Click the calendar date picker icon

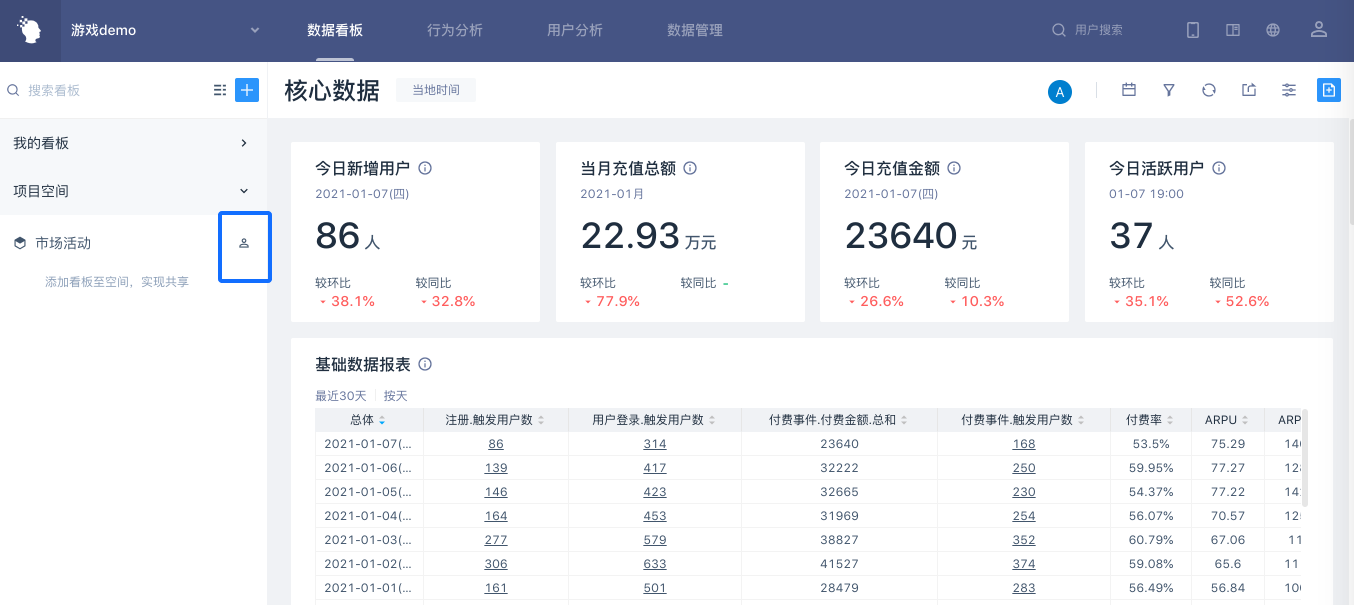click(x=1129, y=90)
